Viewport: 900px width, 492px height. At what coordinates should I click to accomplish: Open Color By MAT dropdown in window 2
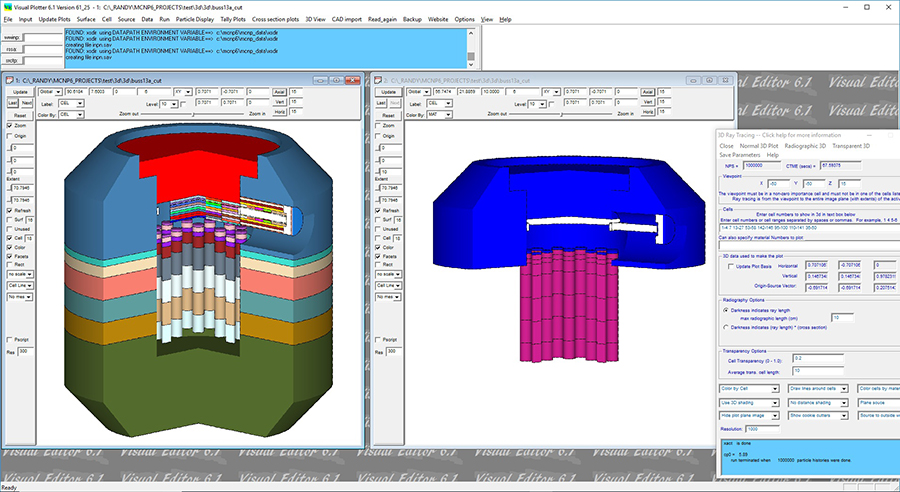440,115
